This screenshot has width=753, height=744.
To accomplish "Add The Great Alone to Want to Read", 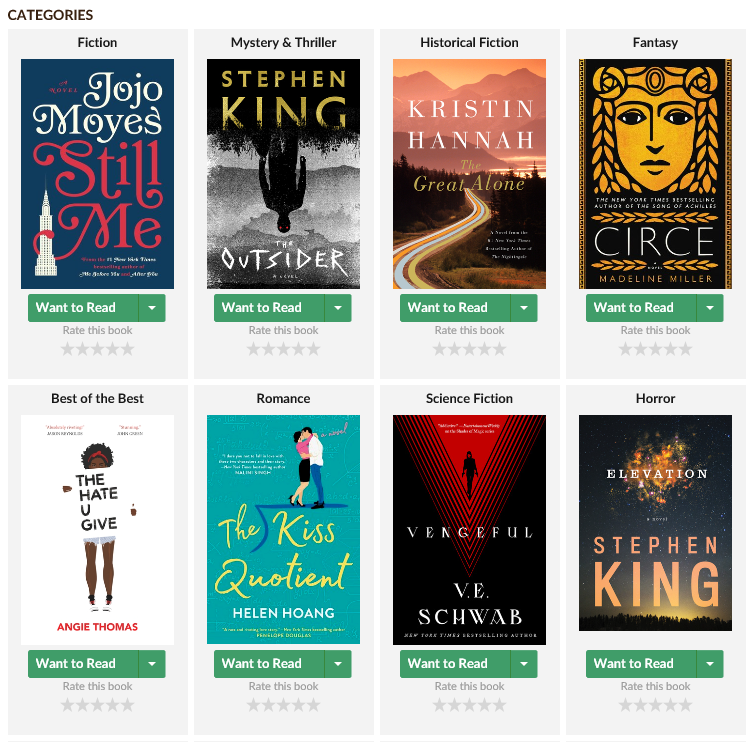I will point(455,308).
